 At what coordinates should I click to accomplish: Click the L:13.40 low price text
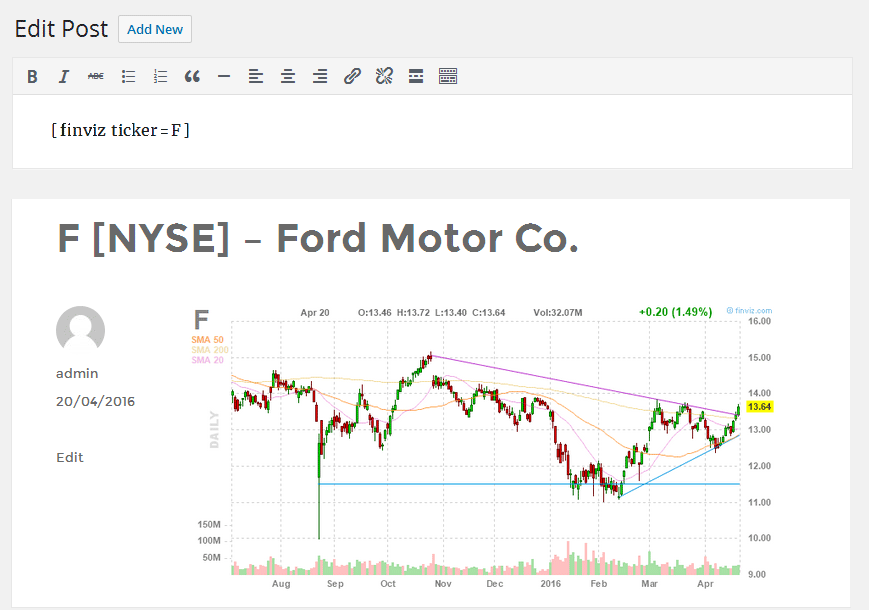(451, 312)
